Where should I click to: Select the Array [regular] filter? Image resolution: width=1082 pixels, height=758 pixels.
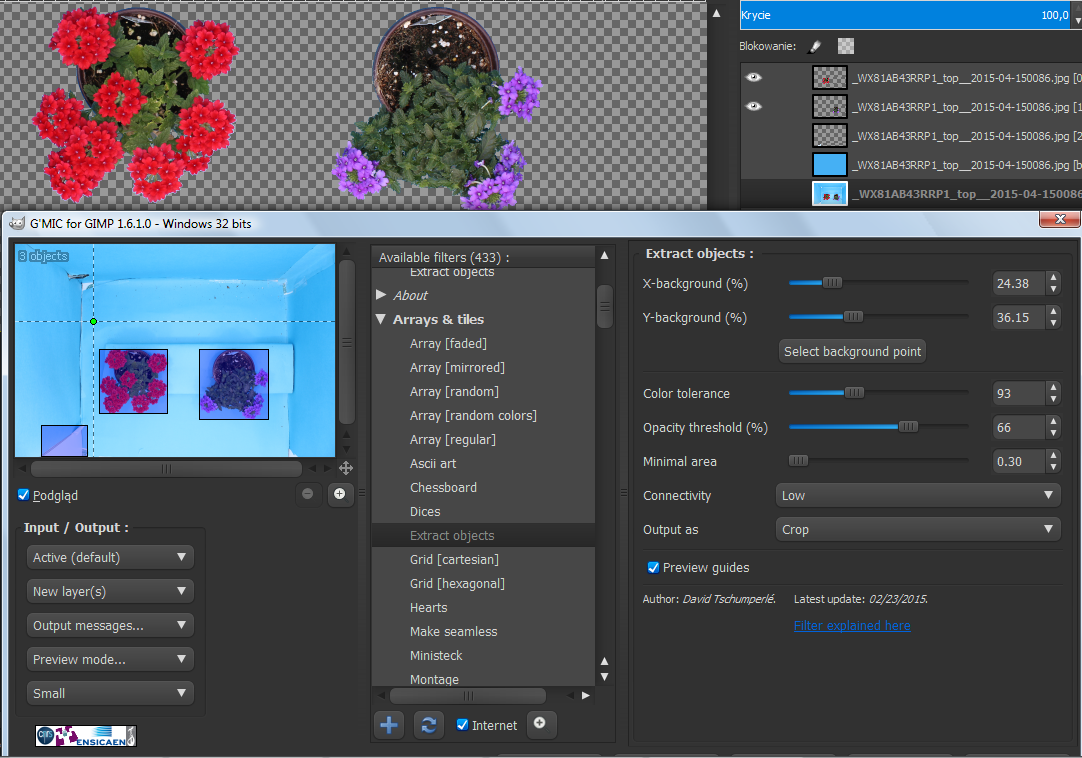point(453,440)
